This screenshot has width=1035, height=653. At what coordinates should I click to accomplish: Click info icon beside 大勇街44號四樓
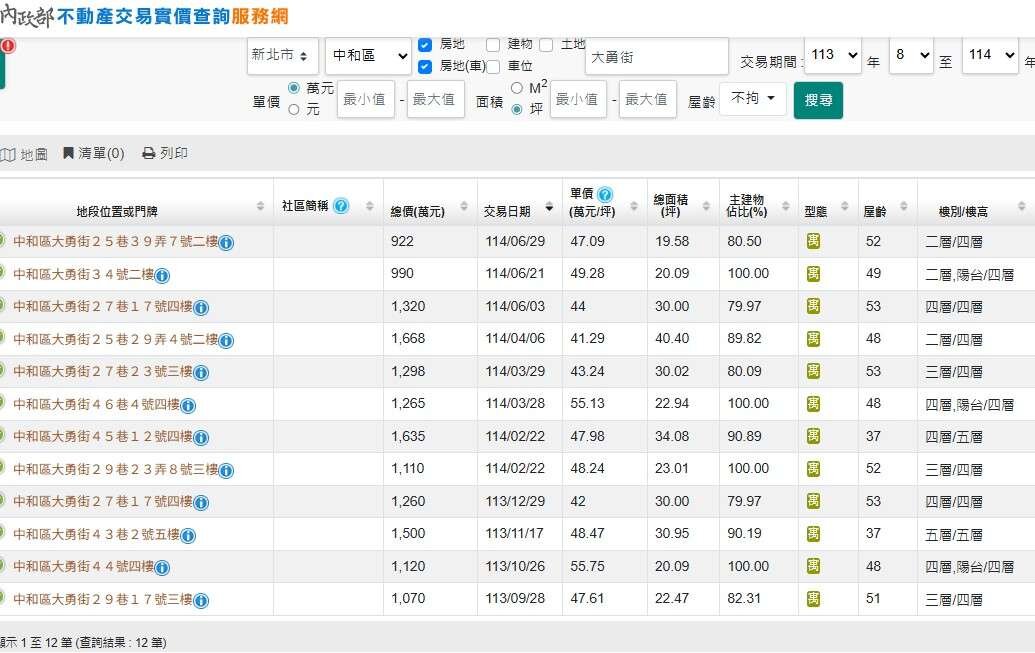(162, 568)
